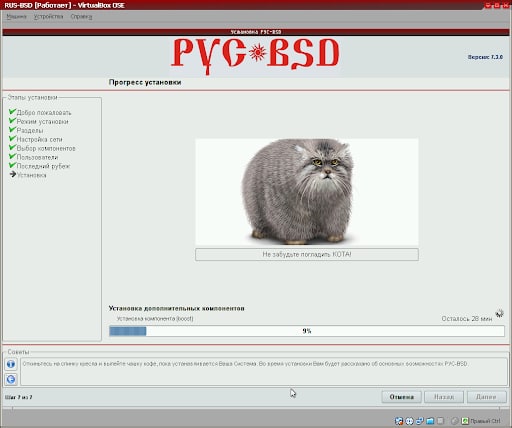Select the Режим установки step
512x428 pixels.
42,122
